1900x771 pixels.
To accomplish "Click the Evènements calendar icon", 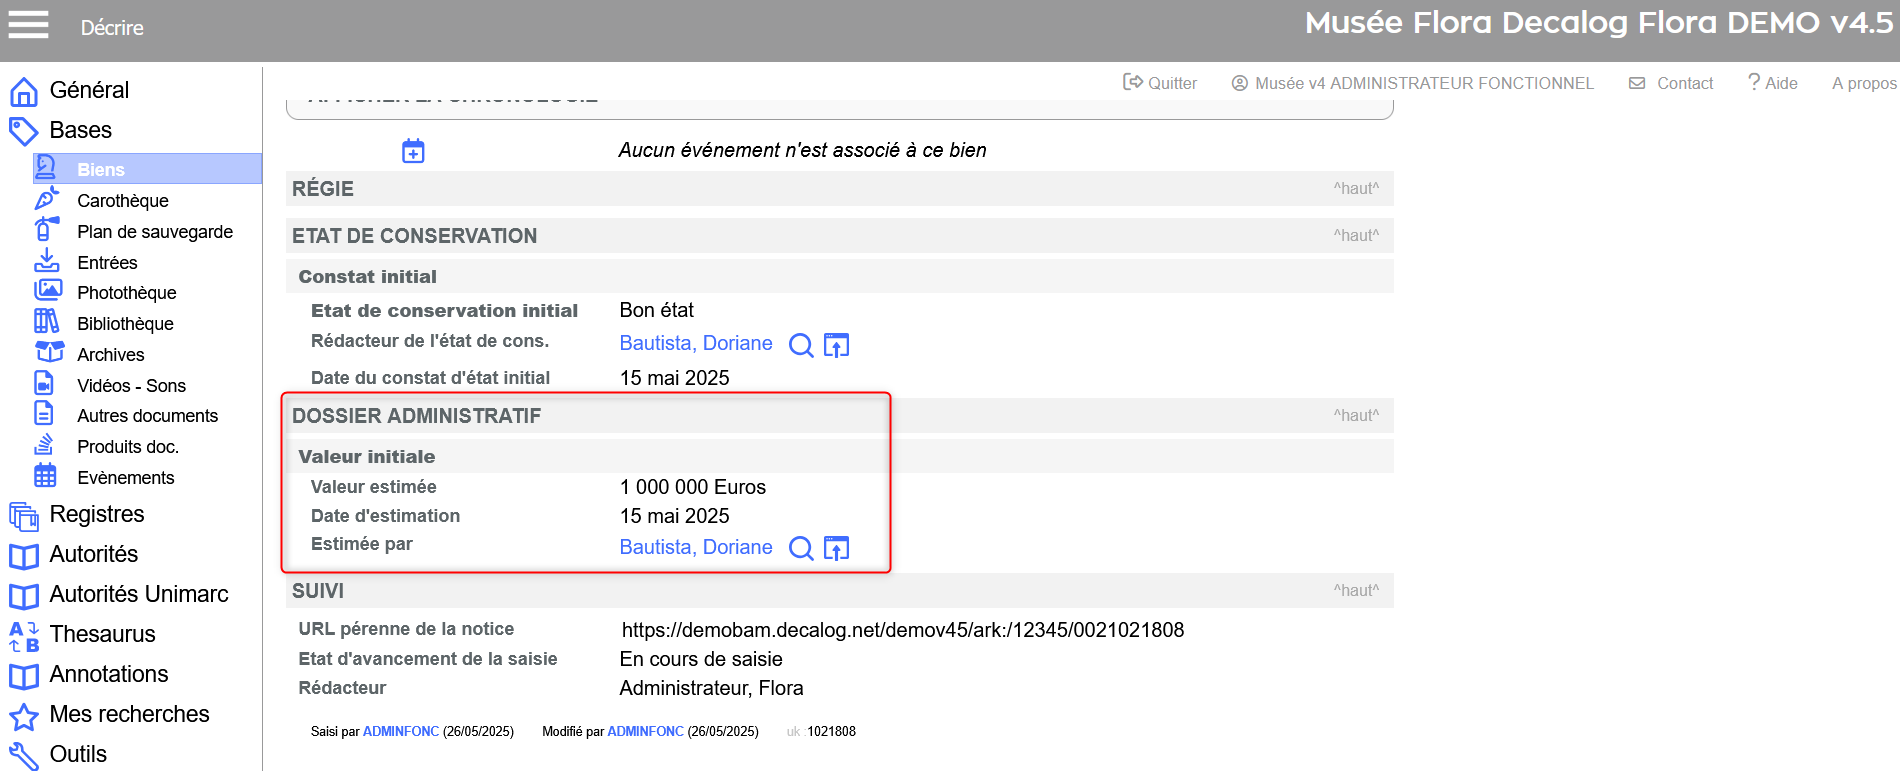I will (x=46, y=476).
